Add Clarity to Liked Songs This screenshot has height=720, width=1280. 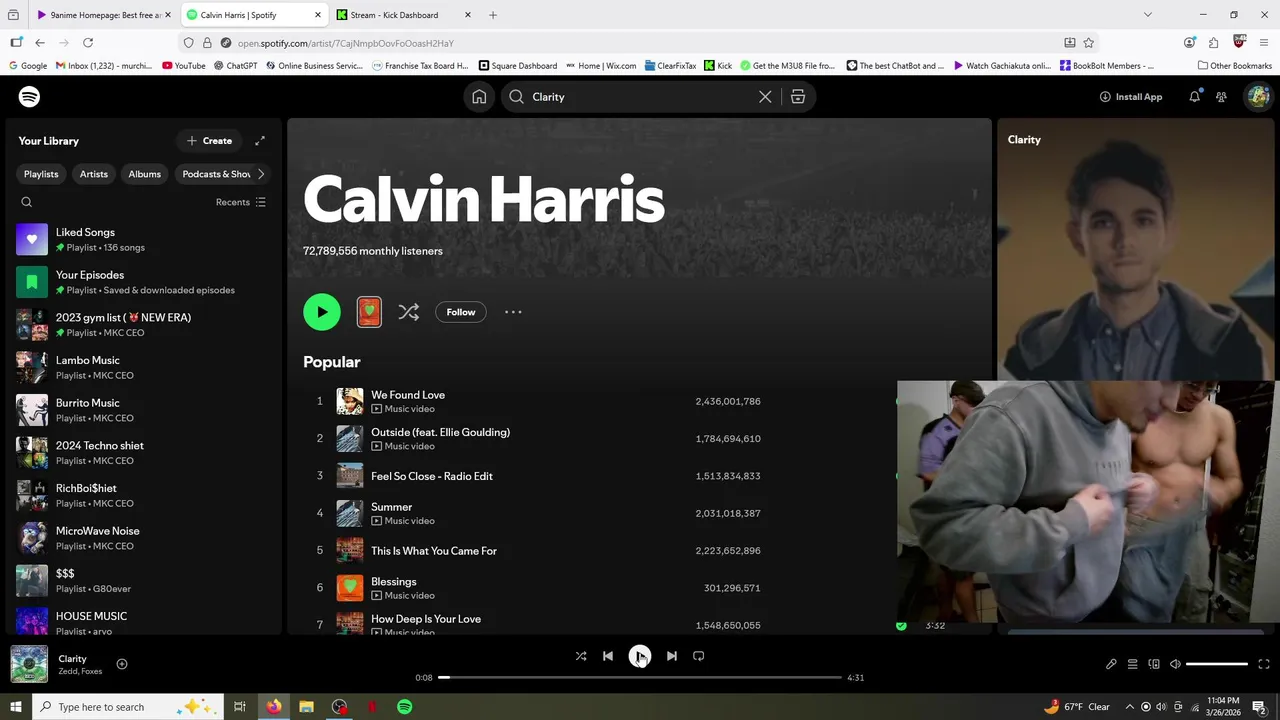click(122, 664)
